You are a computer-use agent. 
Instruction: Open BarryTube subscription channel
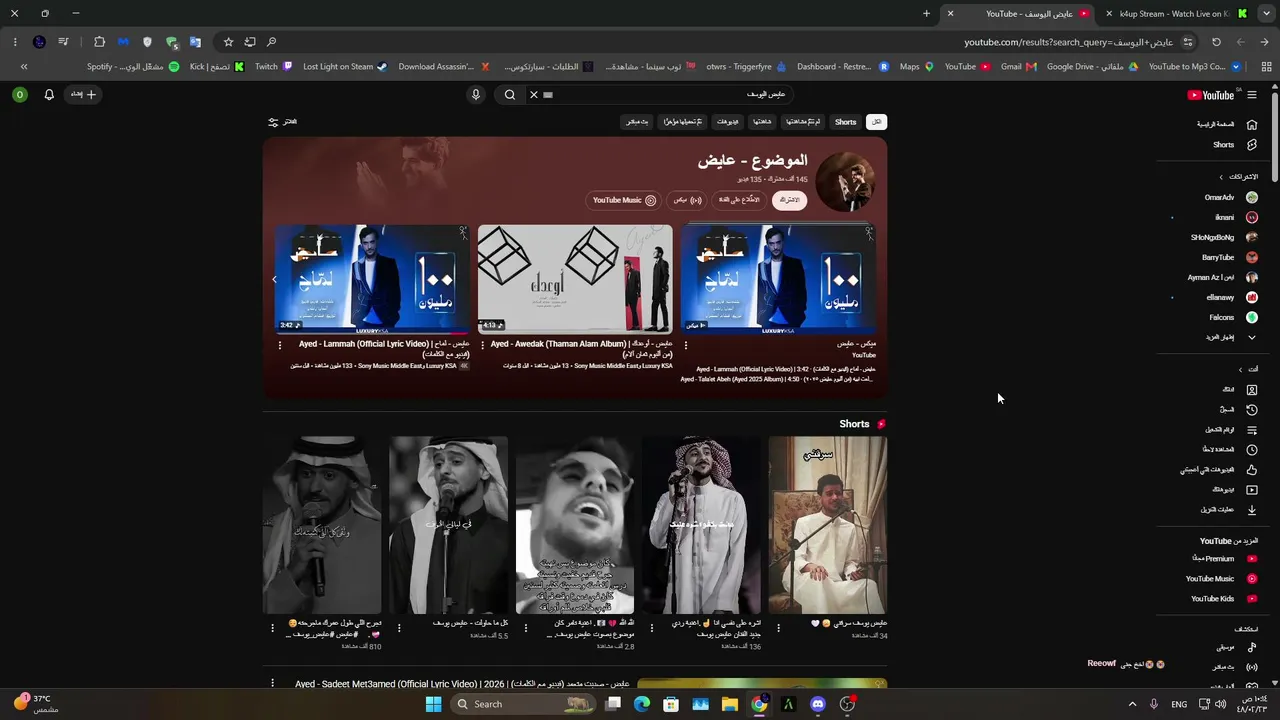(x=1228, y=258)
